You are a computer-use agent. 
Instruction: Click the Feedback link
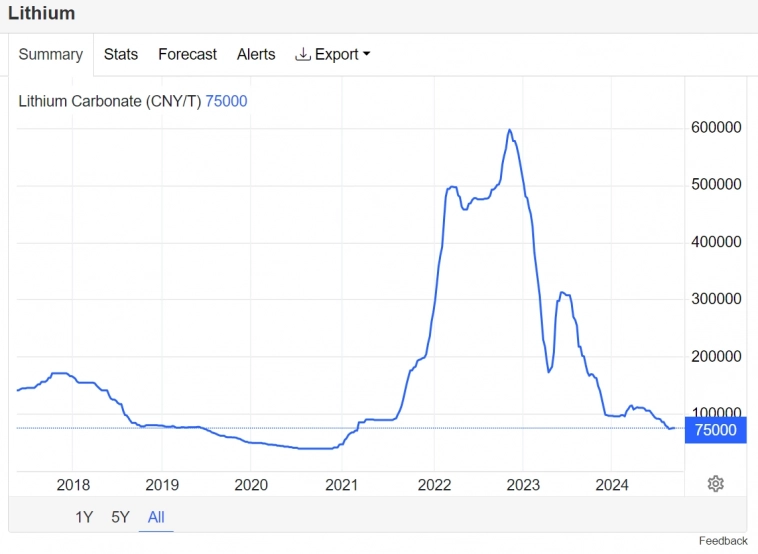pyautogui.click(x=722, y=541)
